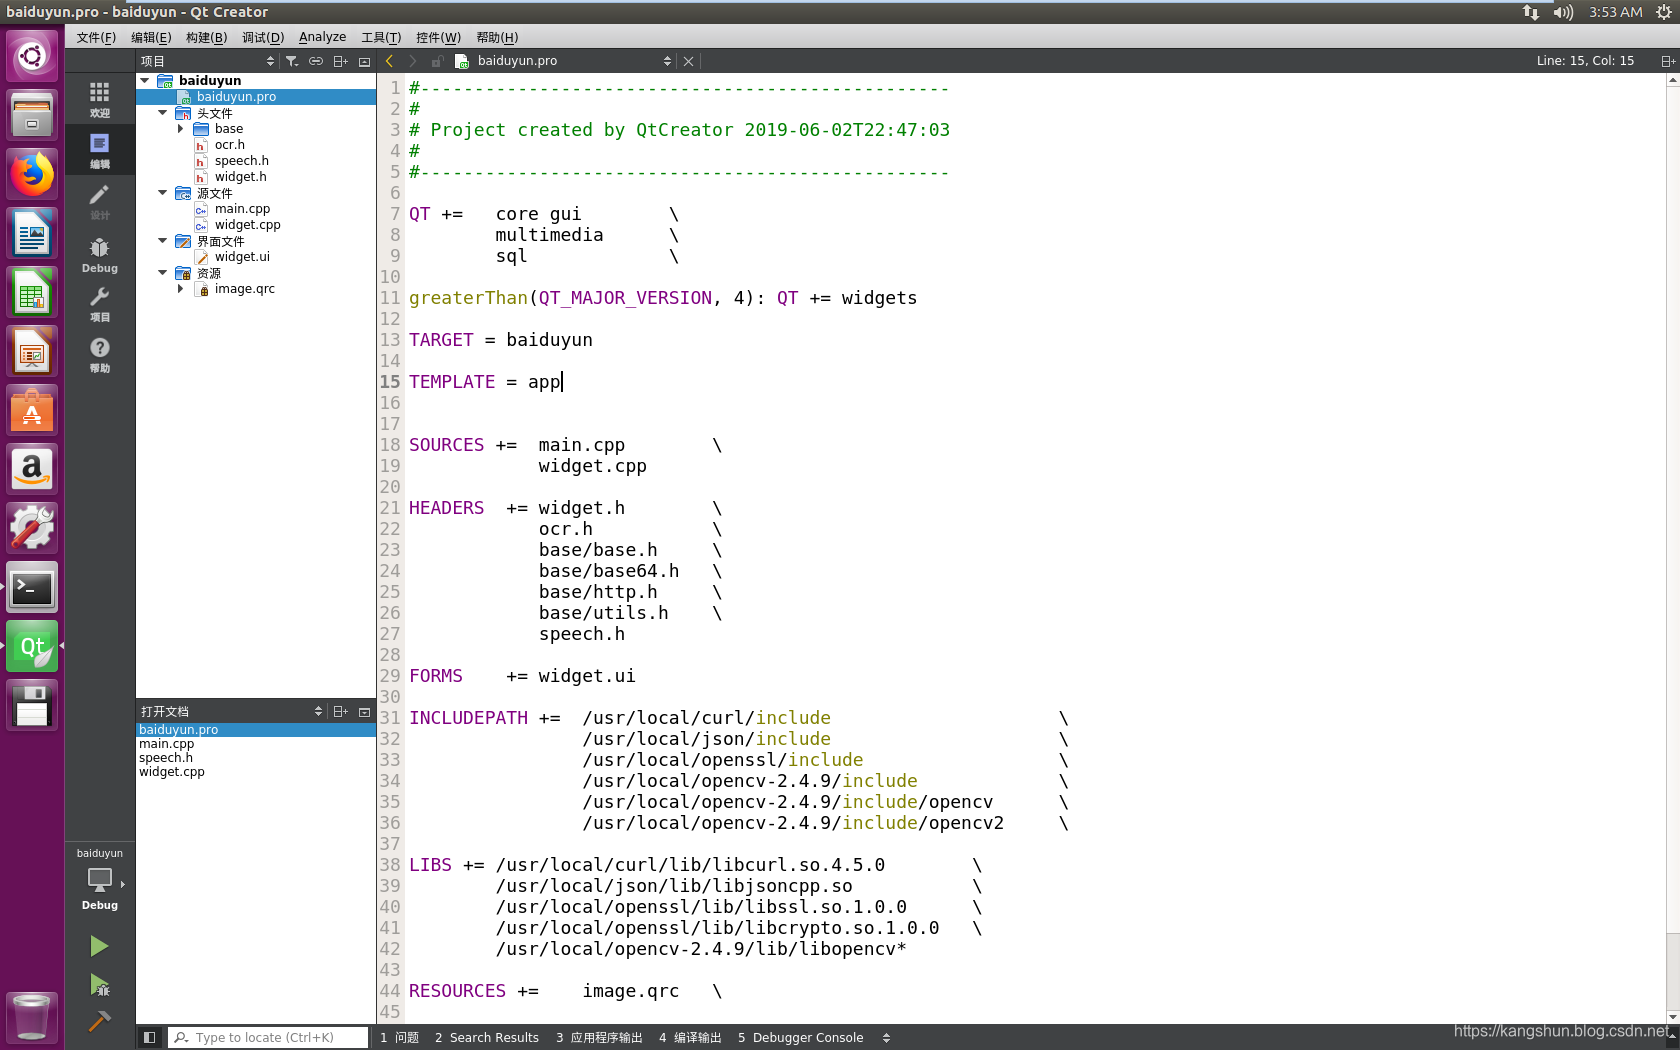Expand the image.qrc resource node
Image resolution: width=1680 pixels, height=1050 pixels.
tap(181, 289)
